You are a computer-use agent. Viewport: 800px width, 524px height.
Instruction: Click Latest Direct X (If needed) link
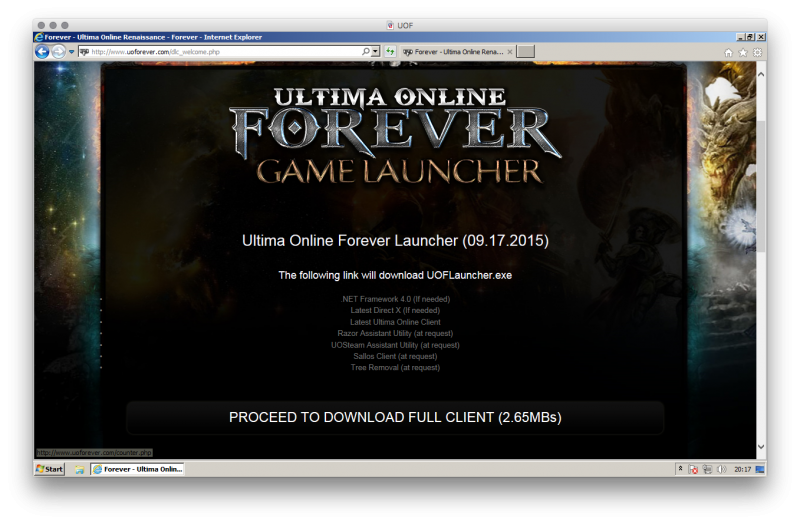395,310
